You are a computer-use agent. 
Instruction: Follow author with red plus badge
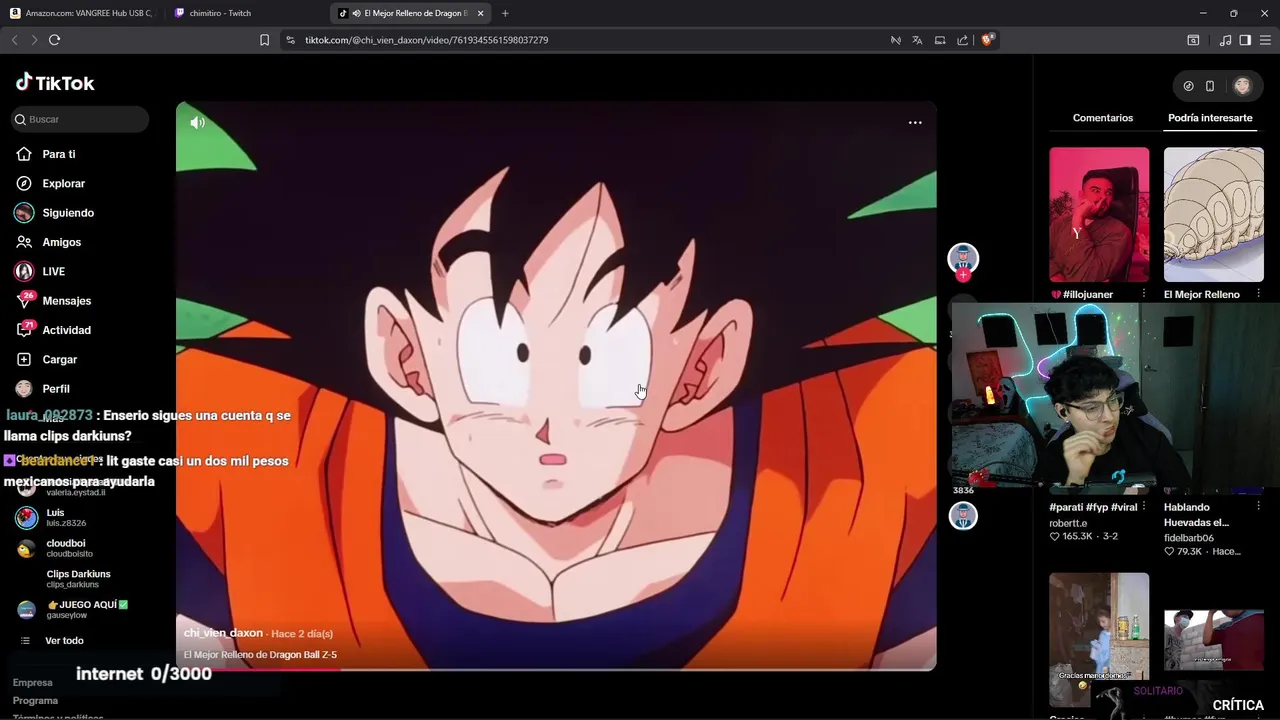(x=963, y=275)
